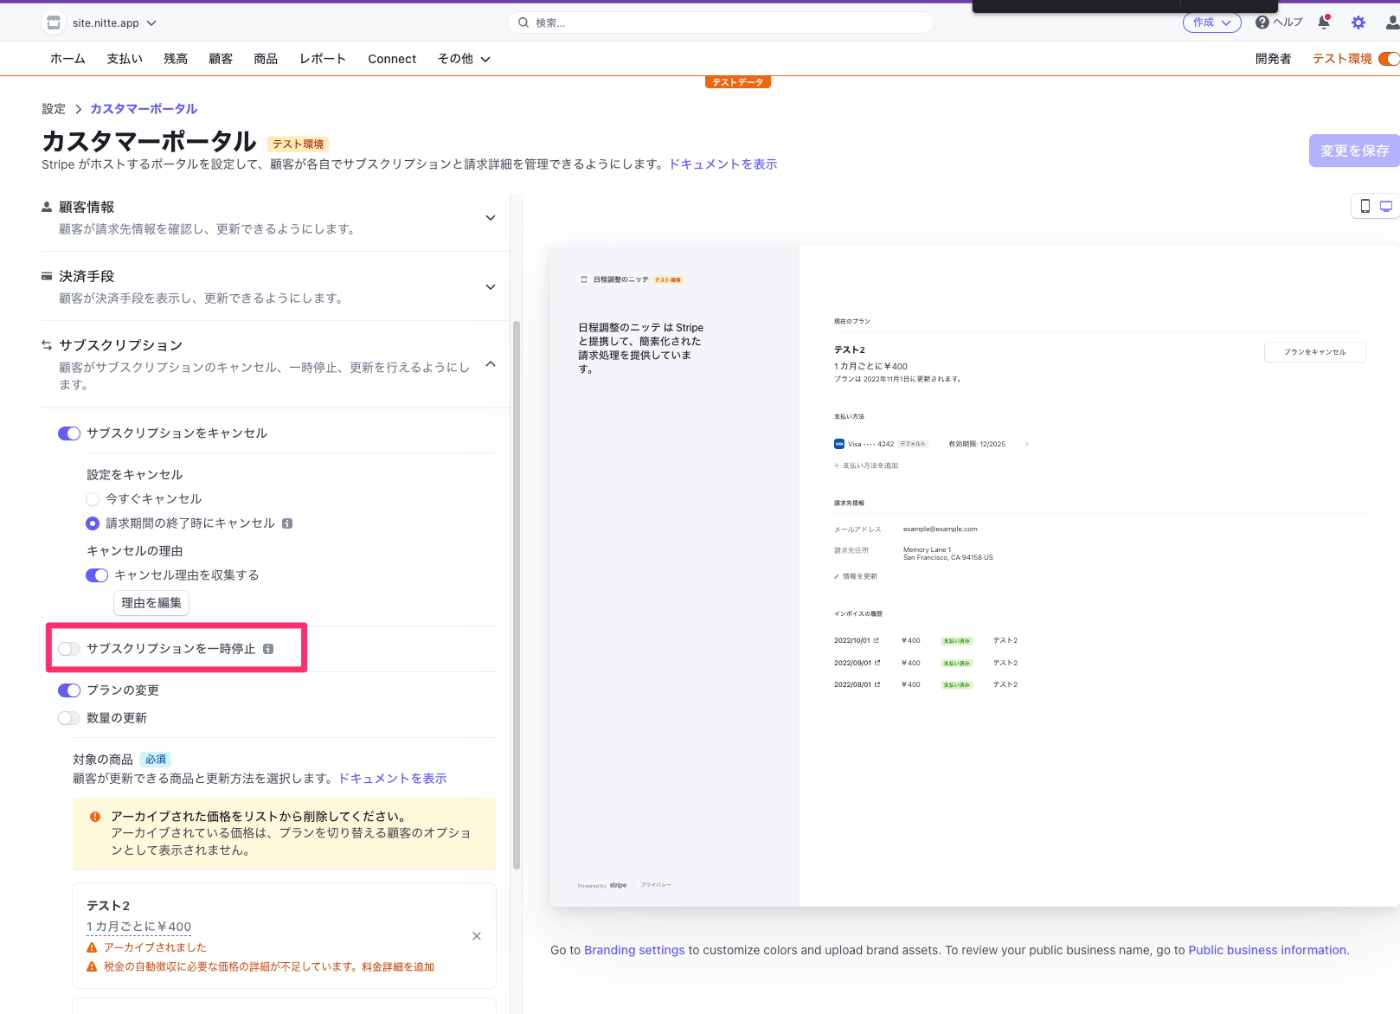Click the 決済手段 card icon
The image size is (1400, 1014).
47,276
